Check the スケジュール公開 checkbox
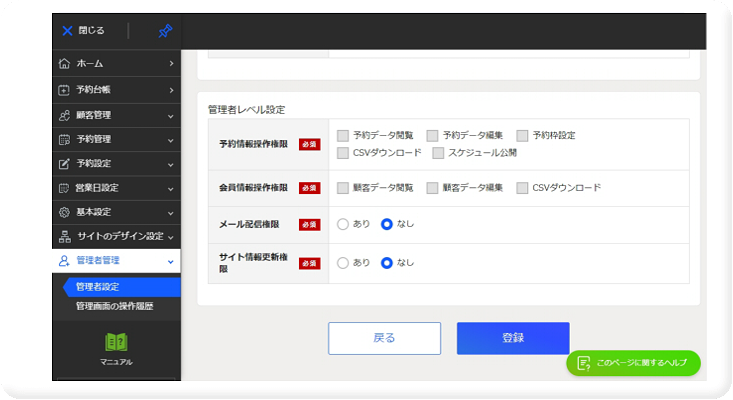Viewport: 733px width, 400px height. coord(438,153)
